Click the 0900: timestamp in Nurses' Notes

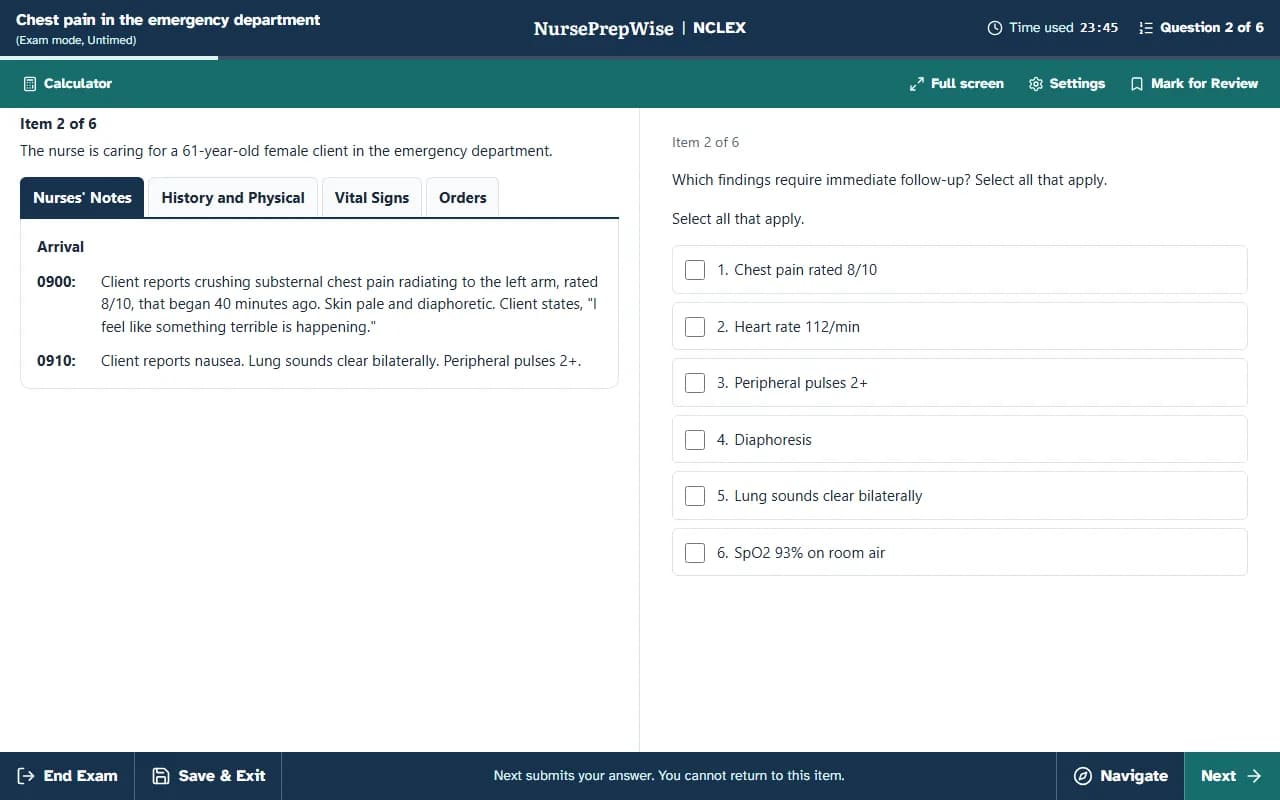56,282
